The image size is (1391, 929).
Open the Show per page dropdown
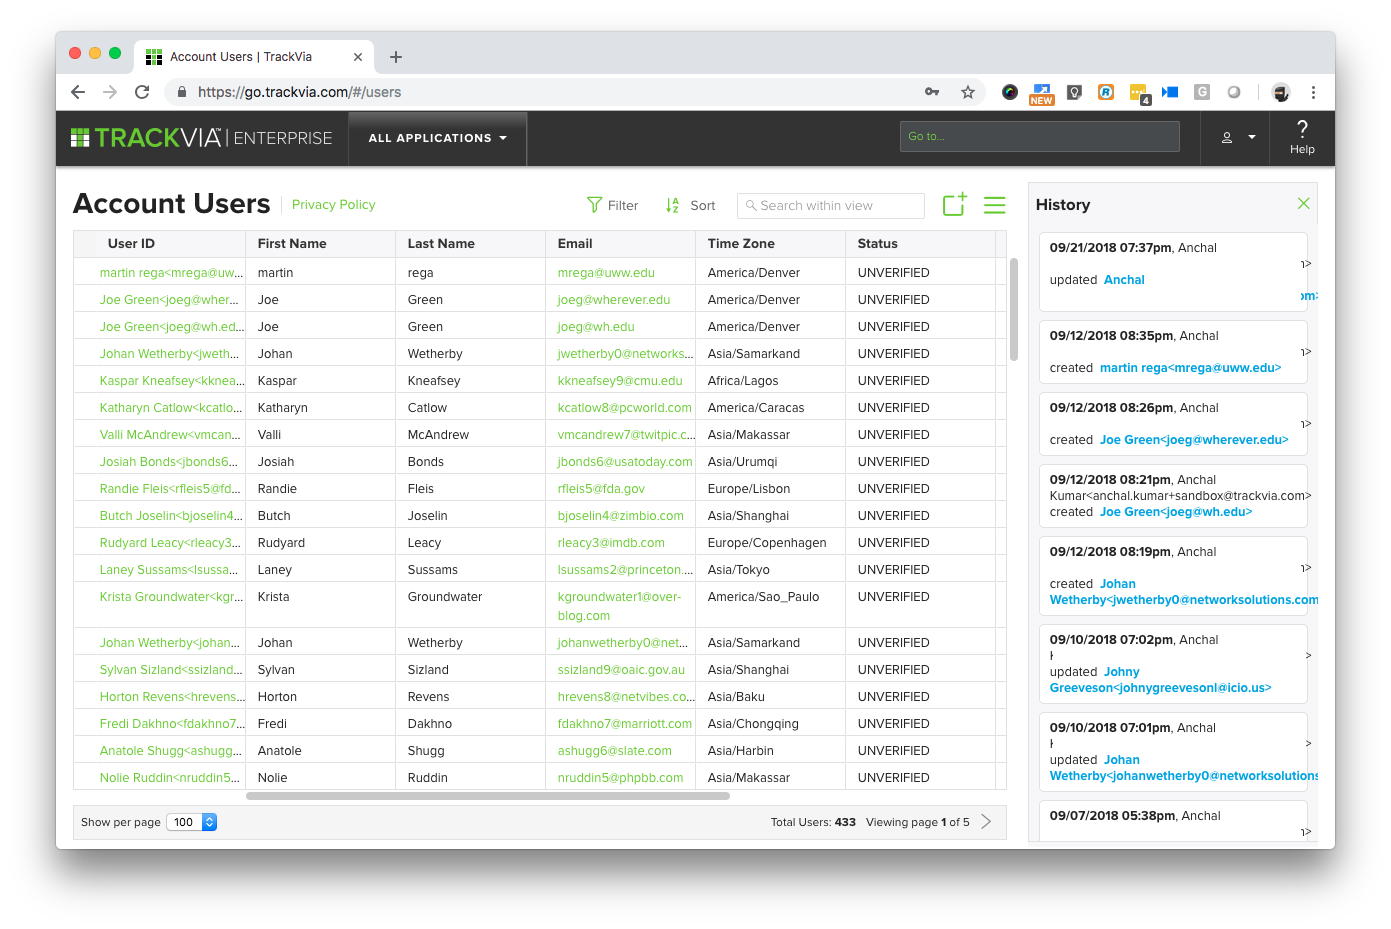191,822
